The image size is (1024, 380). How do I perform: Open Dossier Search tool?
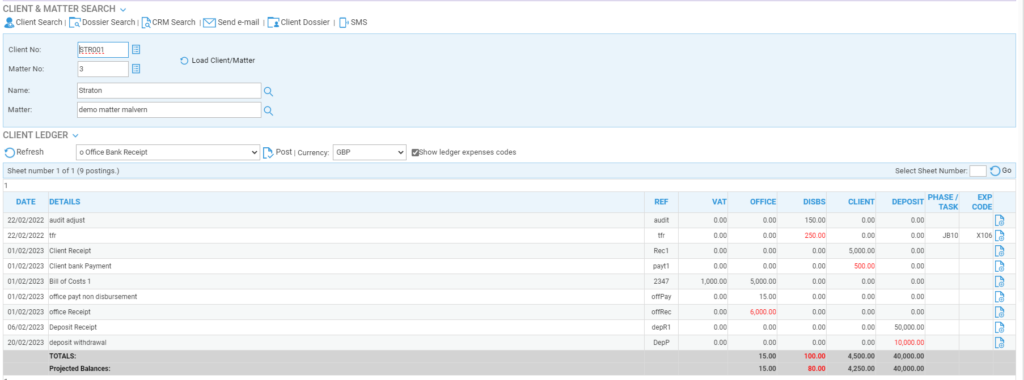(102, 22)
